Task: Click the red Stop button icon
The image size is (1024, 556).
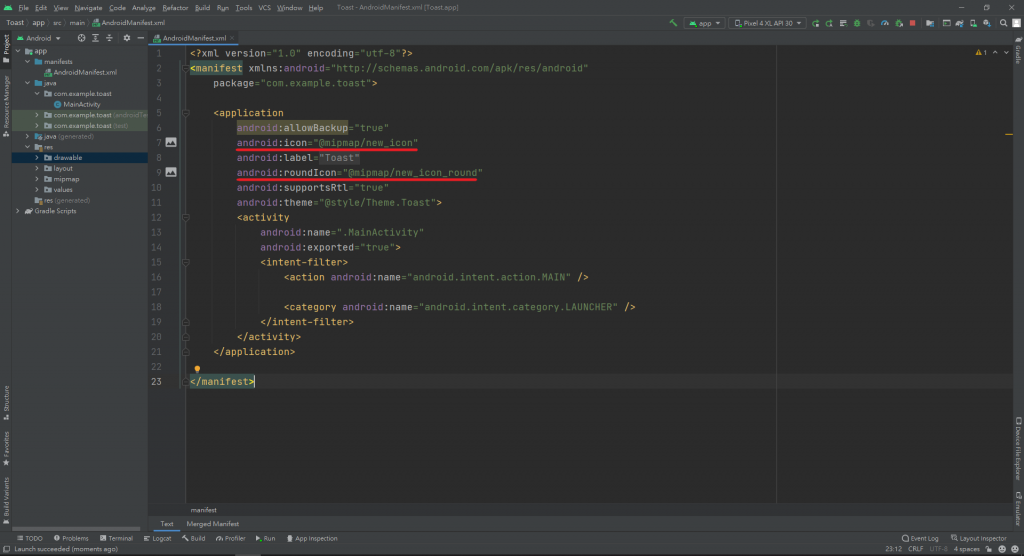Action: pyautogui.click(x=912, y=23)
